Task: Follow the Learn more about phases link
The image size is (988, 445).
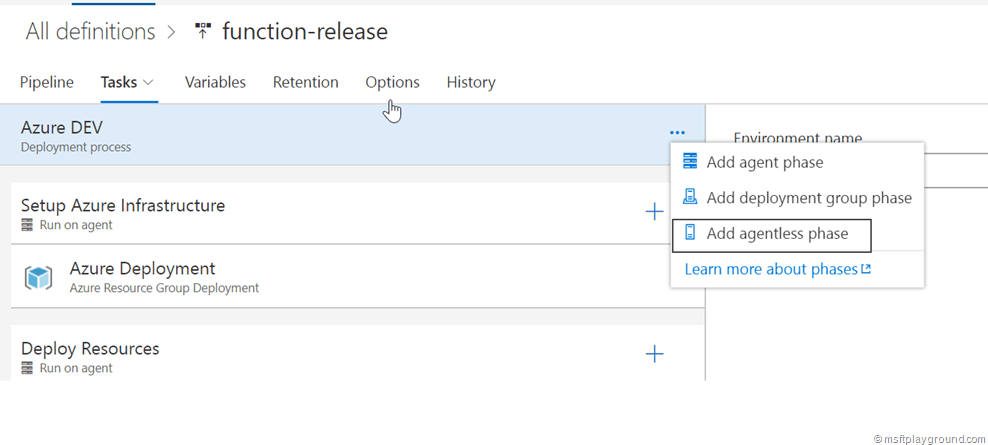Action: [778, 270]
